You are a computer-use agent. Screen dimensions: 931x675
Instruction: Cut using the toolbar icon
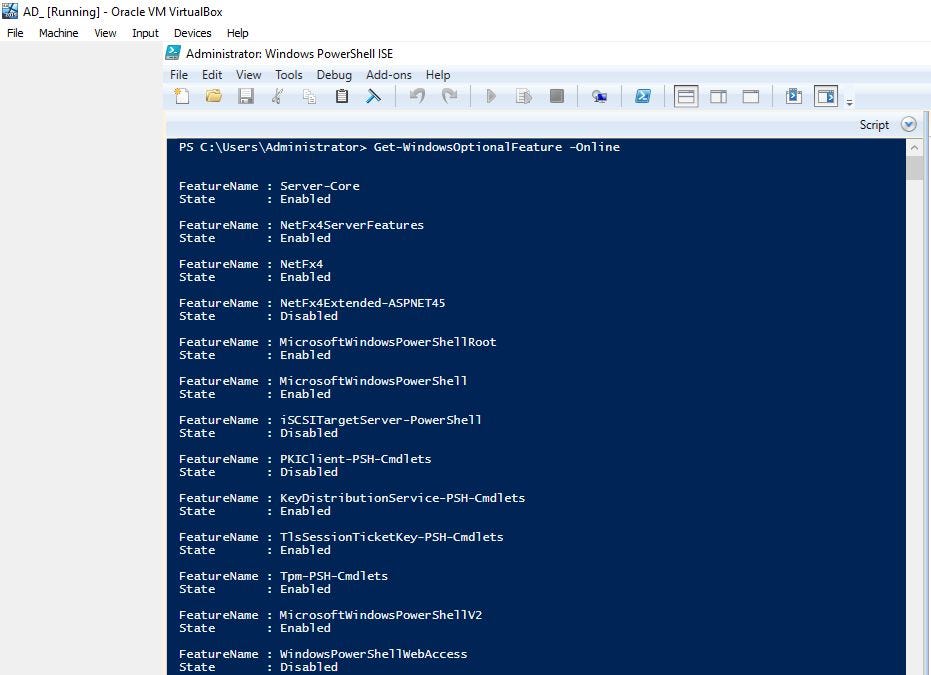278,96
